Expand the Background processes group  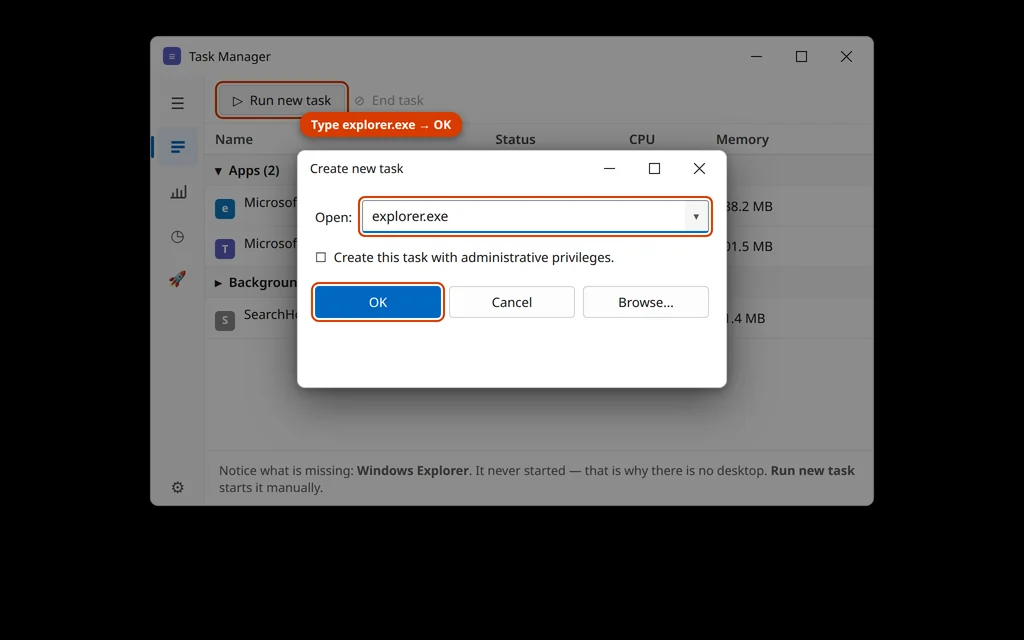[218, 283]
